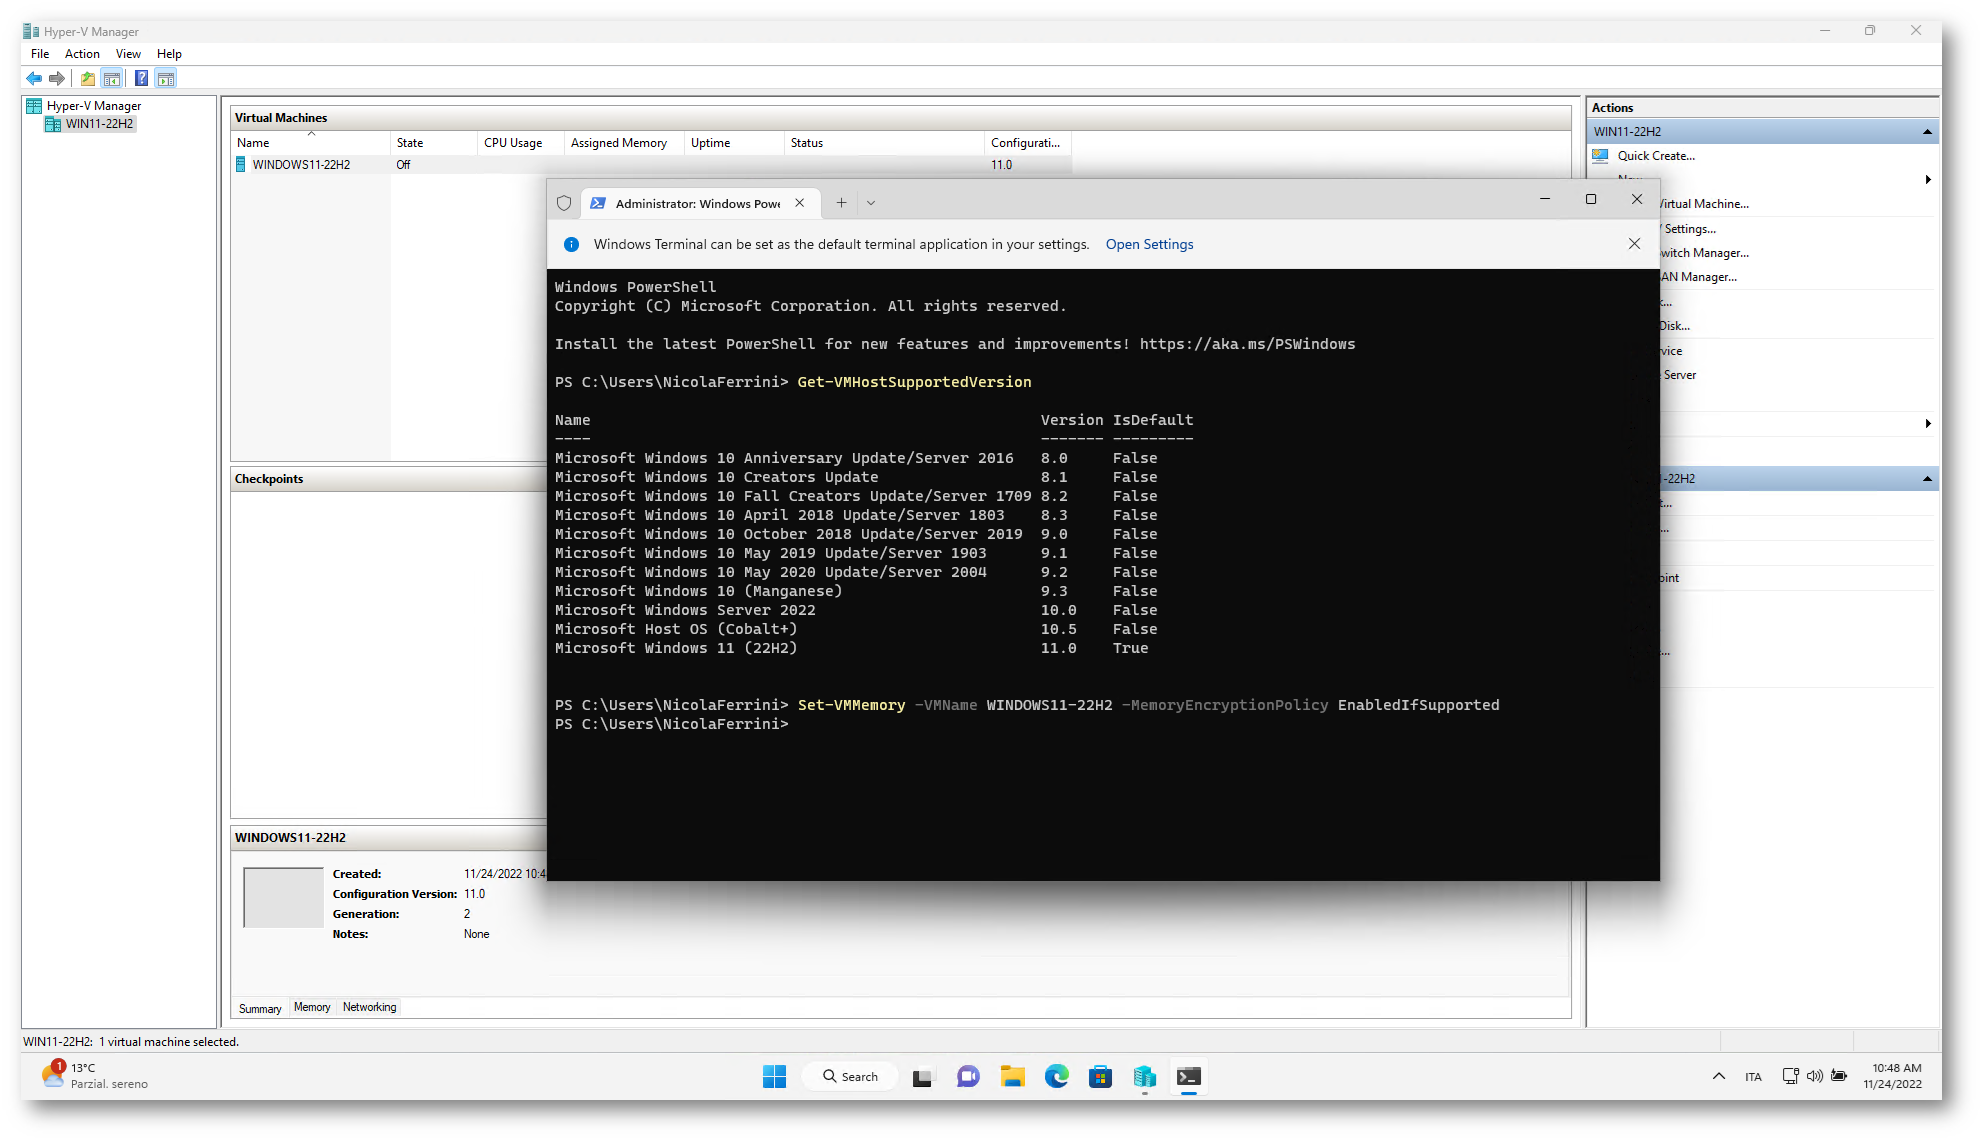Maximize the Windows Terminal window
Viewport: 1984px width, 1142px height.
tap(1591, 199)
